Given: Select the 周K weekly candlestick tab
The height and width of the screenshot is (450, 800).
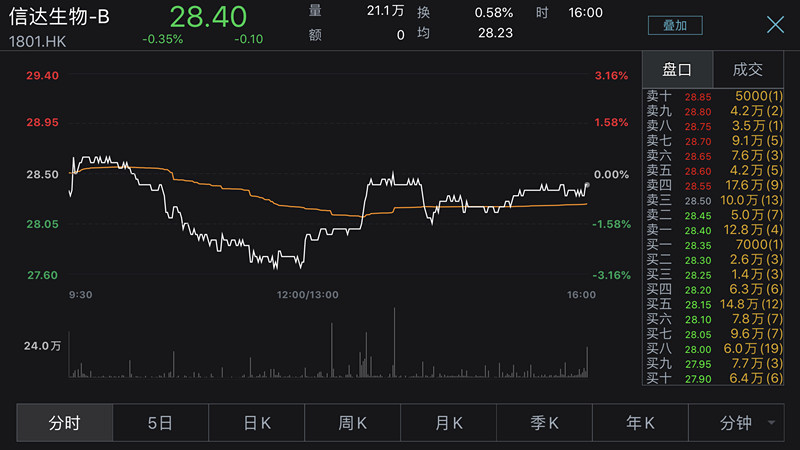Looking at the screenshot, I should pos(353,422).
